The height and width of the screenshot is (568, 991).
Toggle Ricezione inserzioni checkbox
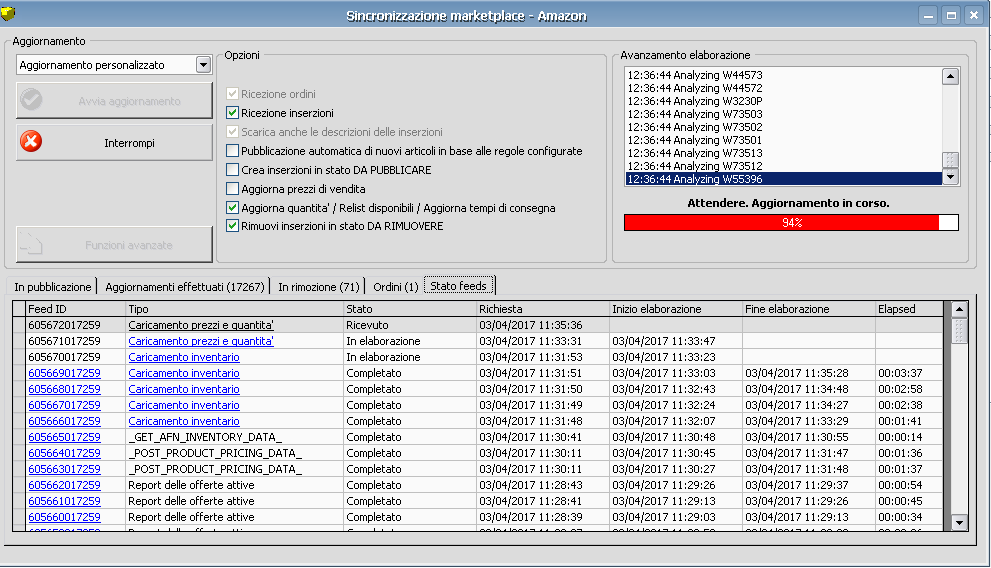coord(232,113)
